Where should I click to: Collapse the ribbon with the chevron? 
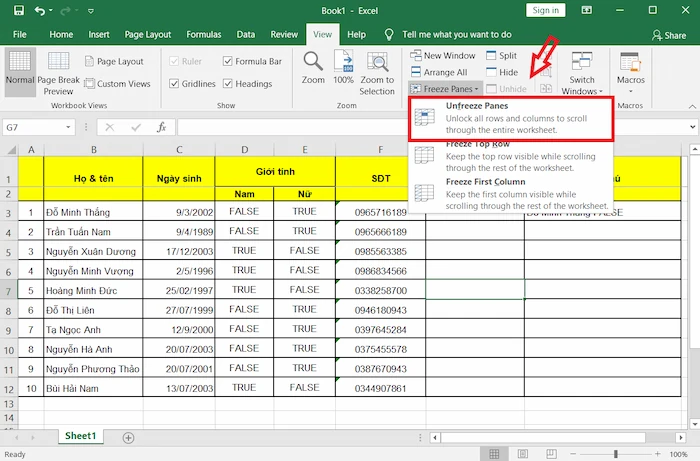click(x=692, y=106)
